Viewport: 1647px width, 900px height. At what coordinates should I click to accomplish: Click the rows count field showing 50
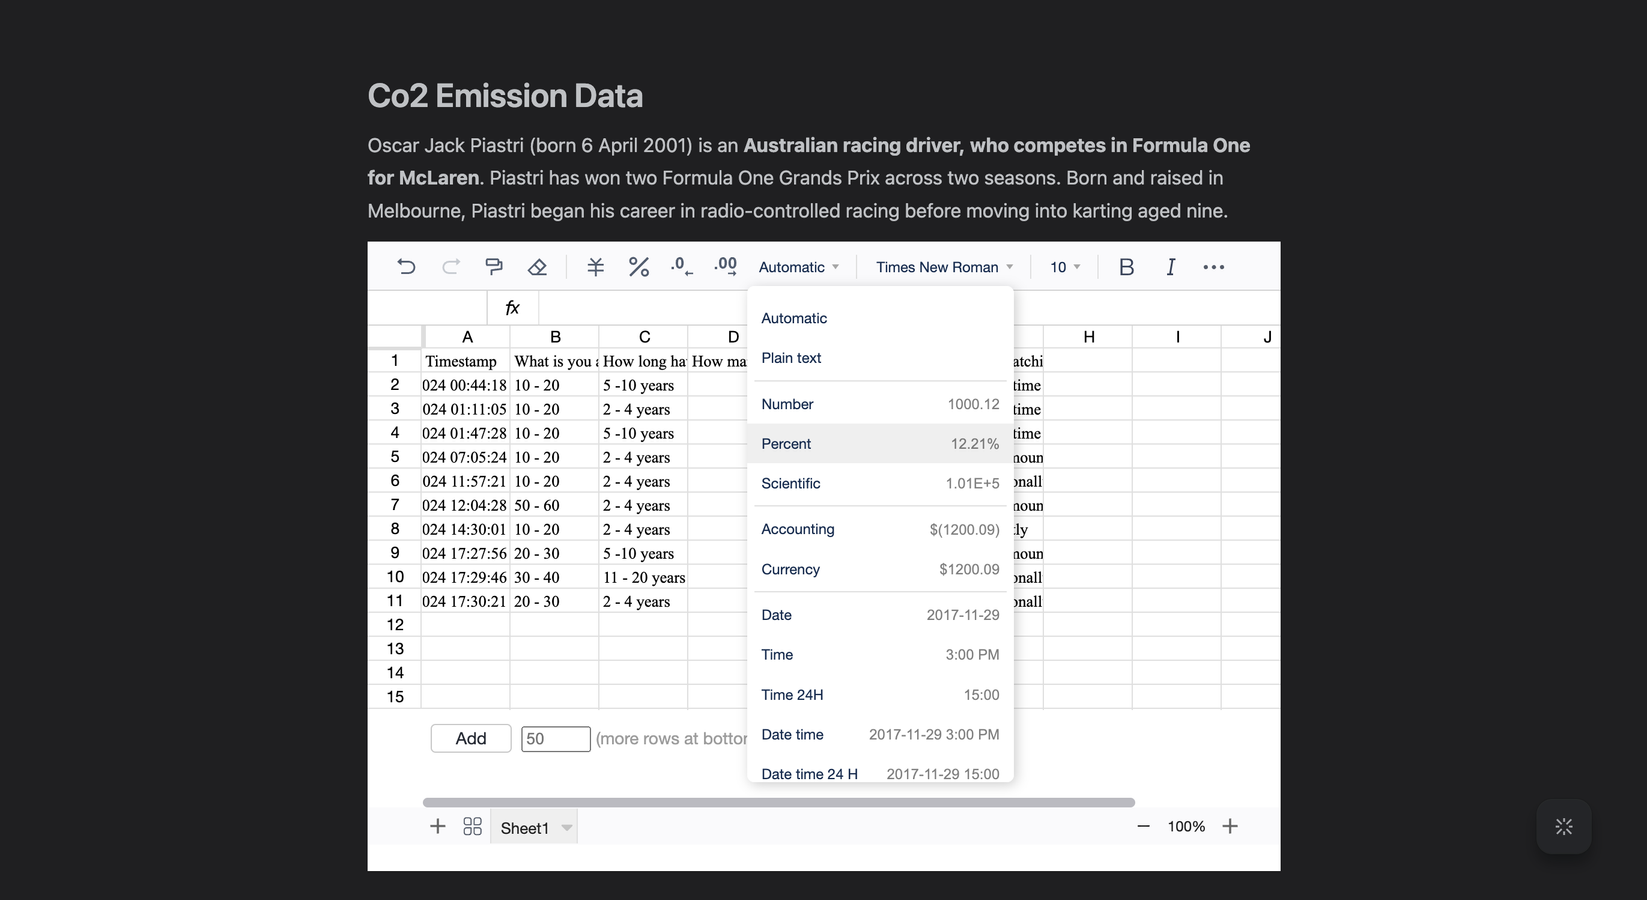556,739
